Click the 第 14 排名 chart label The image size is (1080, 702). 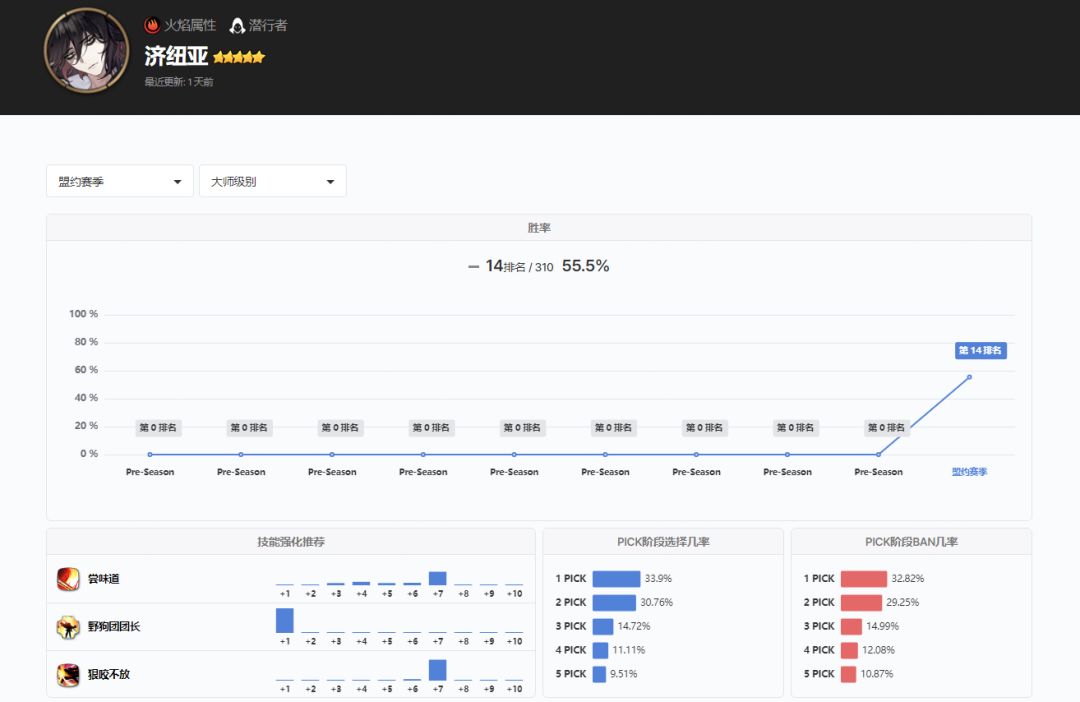click(x=980, y=351)
